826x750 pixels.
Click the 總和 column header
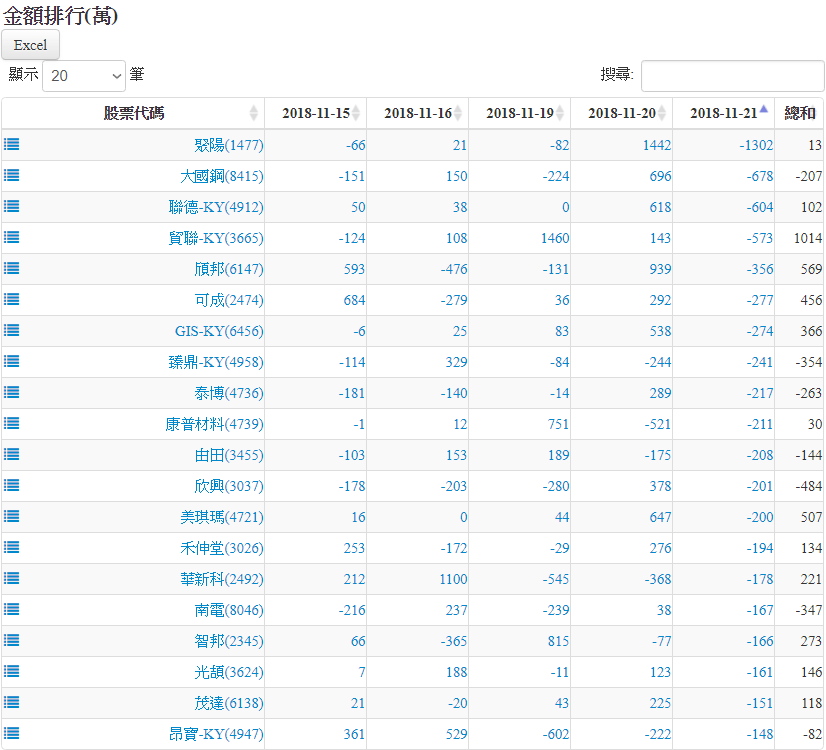click(799, 113)
